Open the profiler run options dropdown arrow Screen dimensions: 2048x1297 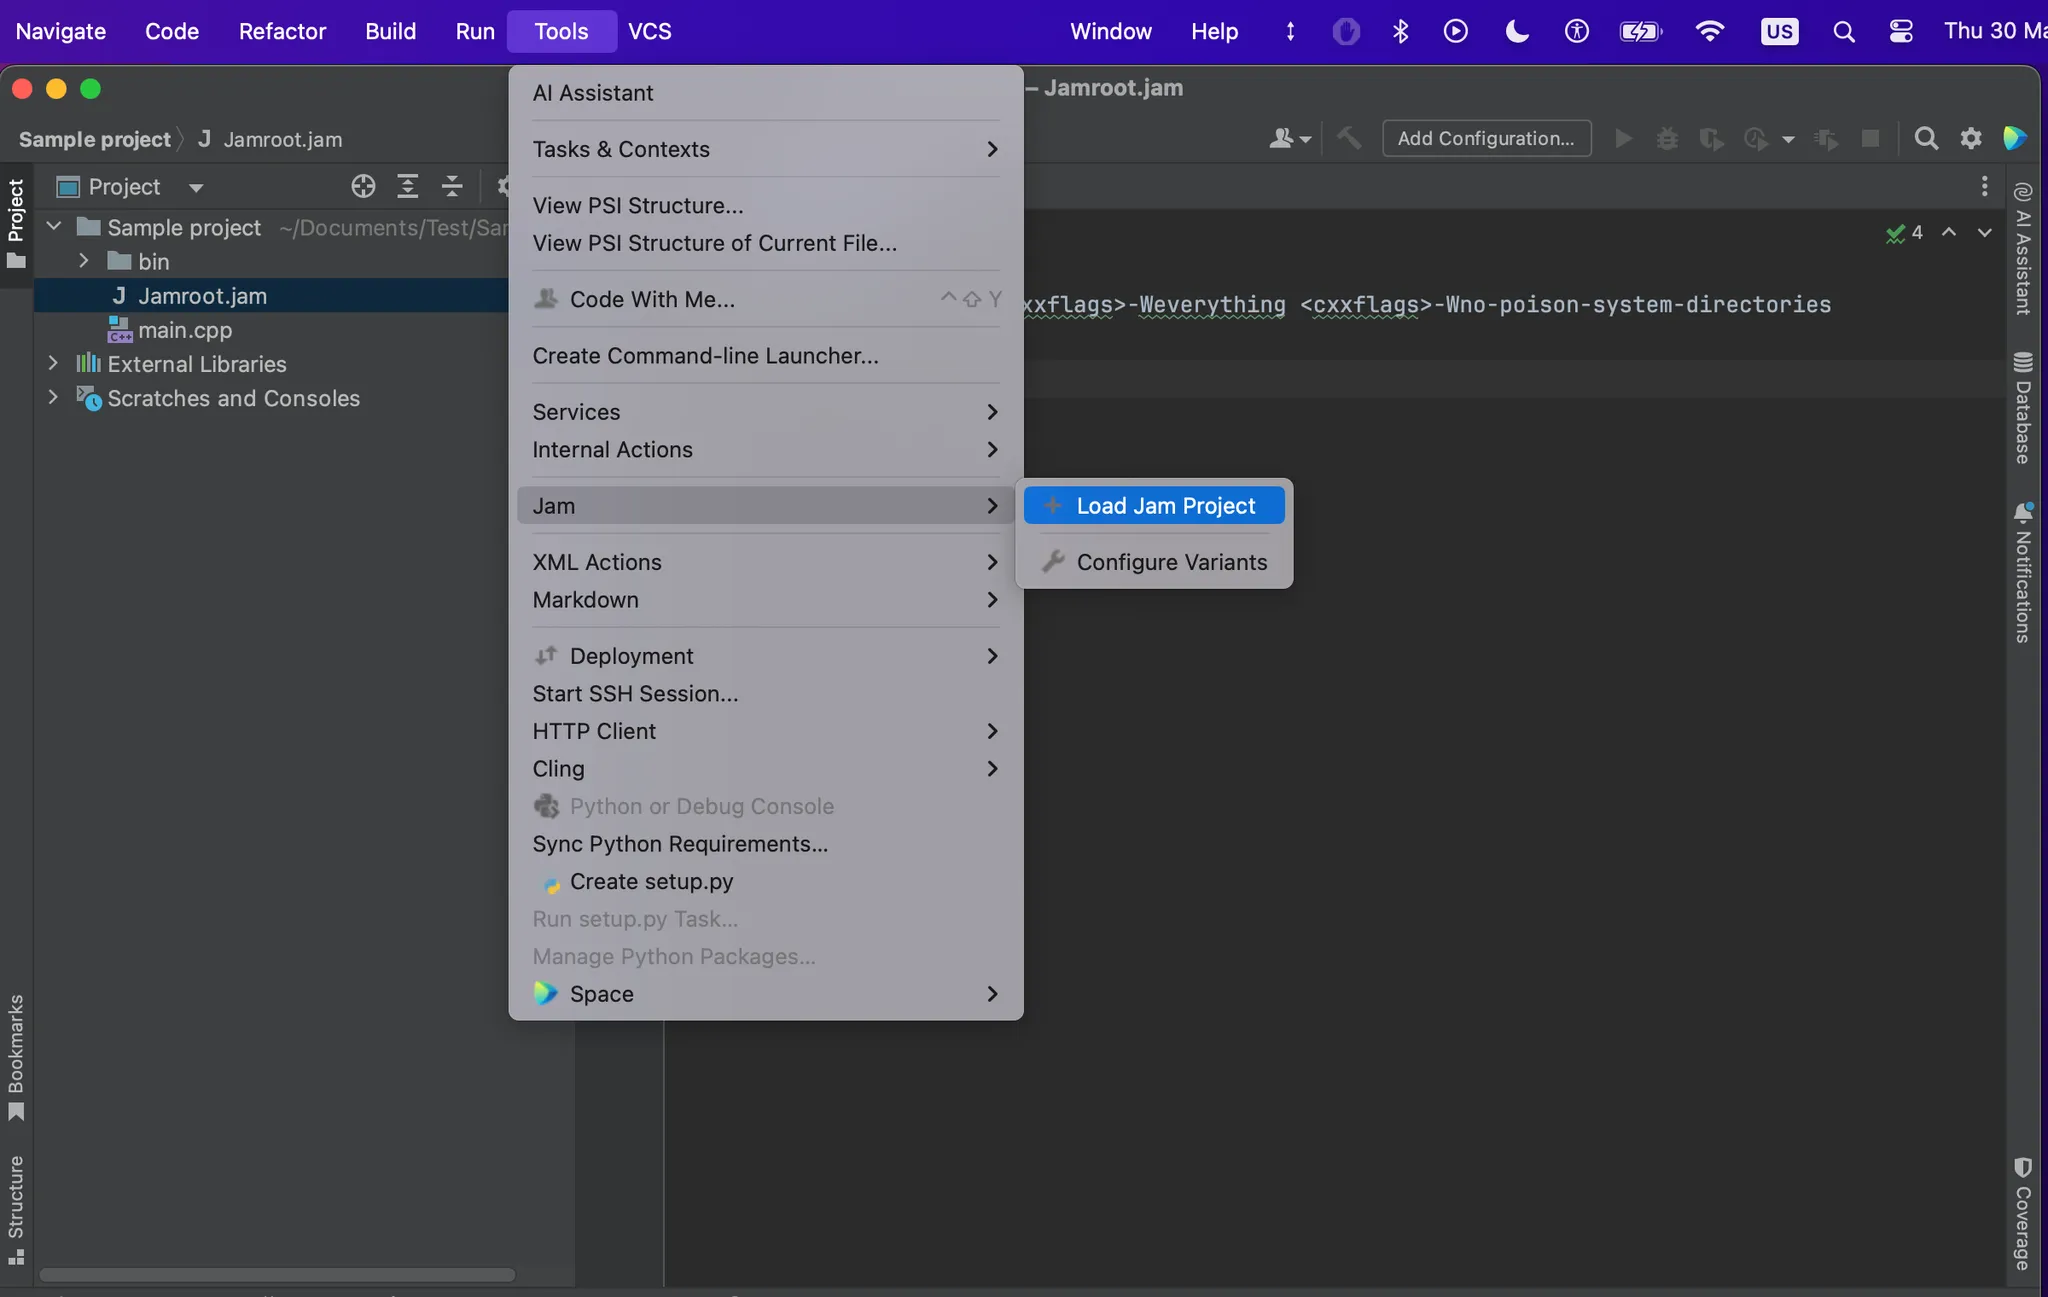1788,139
